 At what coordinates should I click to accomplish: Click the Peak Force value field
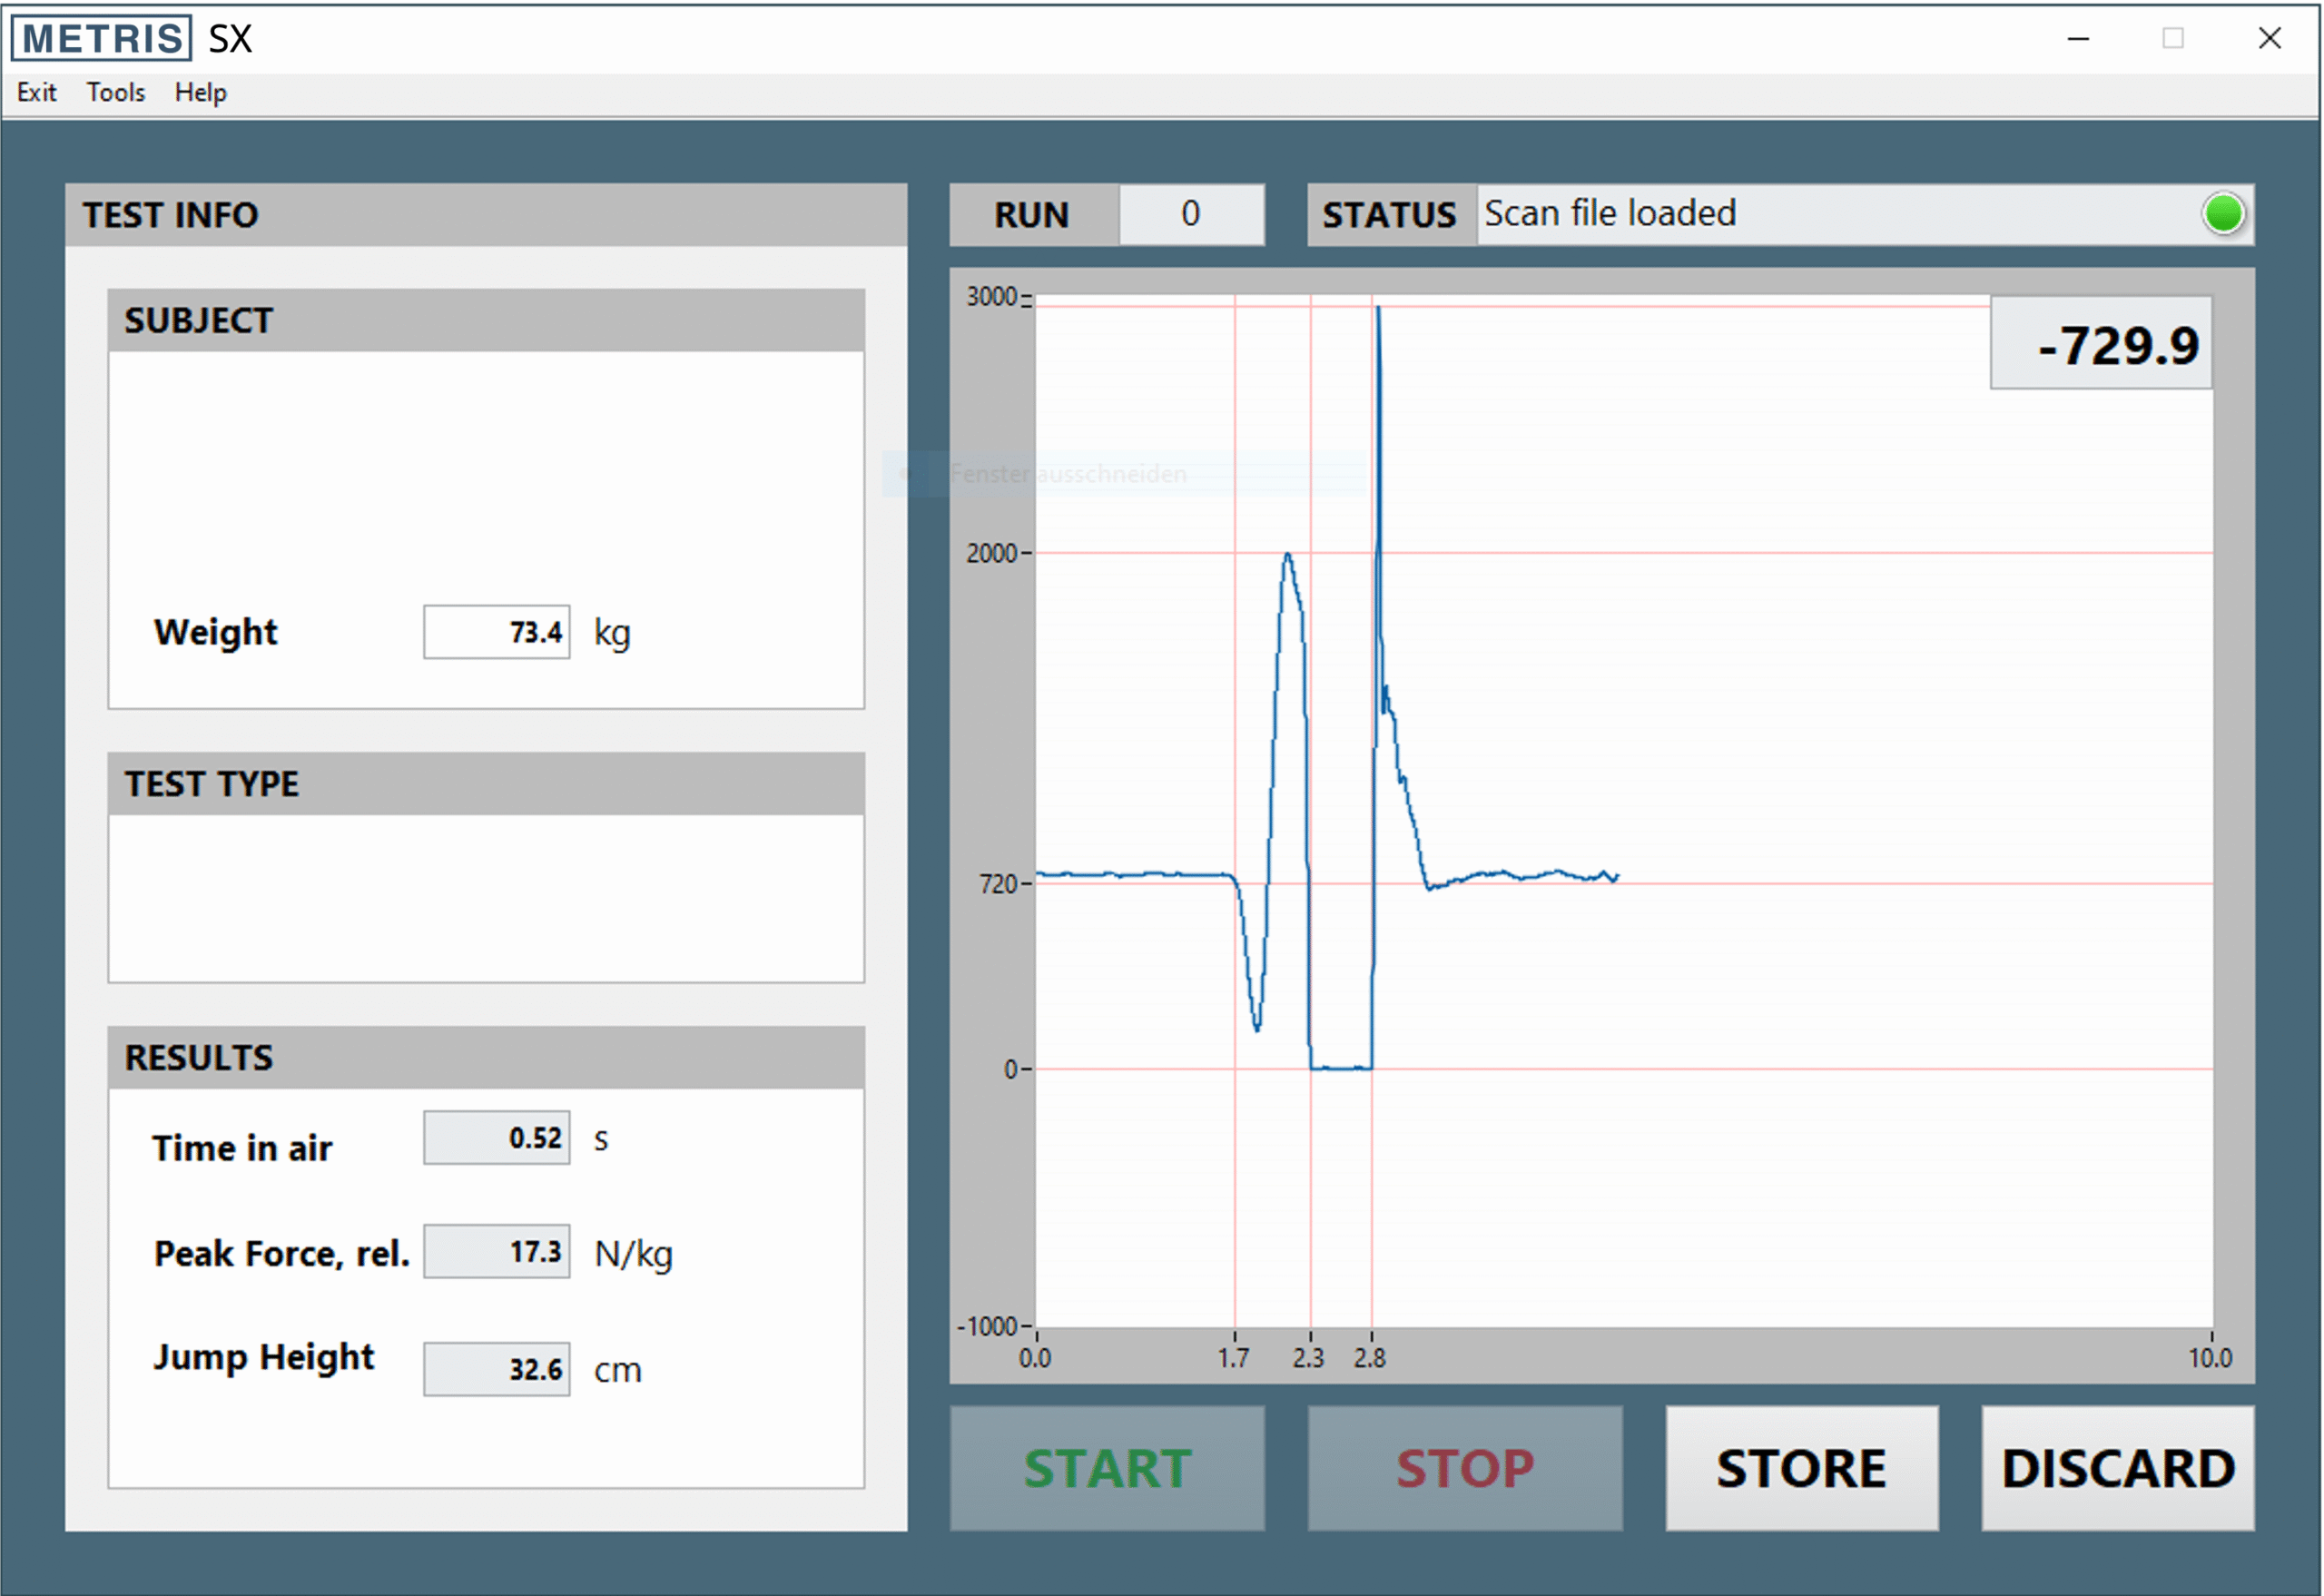point(496,1251)
